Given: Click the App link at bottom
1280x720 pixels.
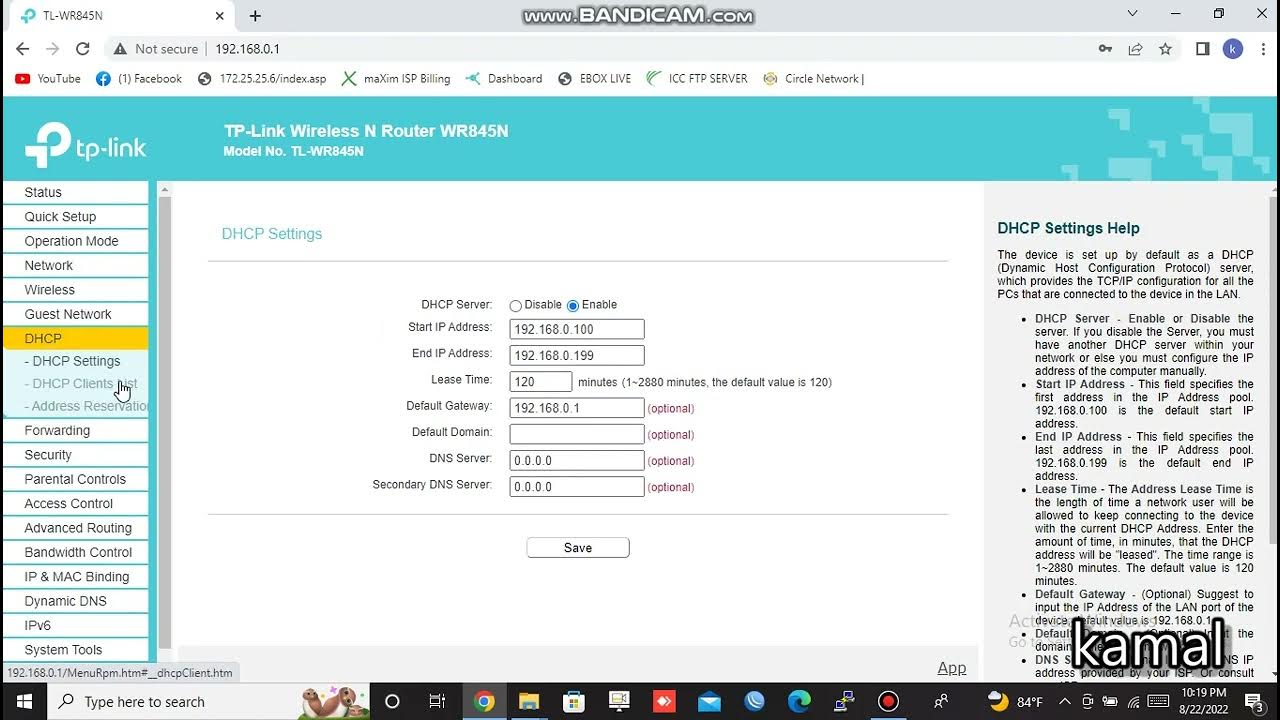Looking at the screenshot, I should 952,668.
